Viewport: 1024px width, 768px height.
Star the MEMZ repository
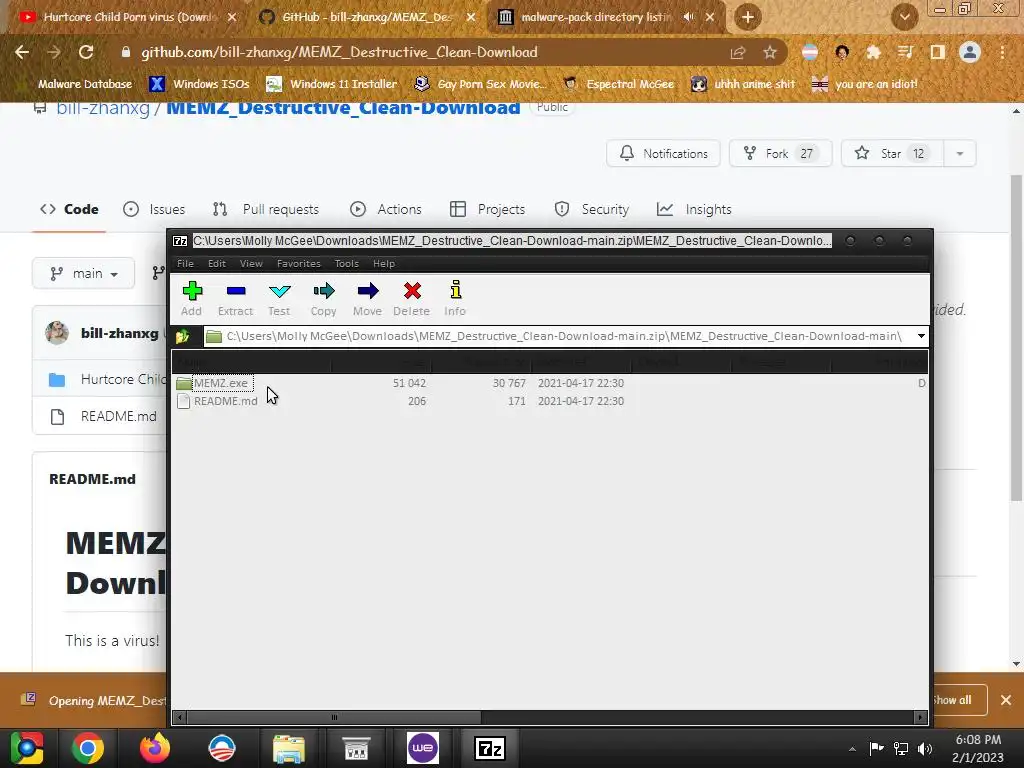892,153
